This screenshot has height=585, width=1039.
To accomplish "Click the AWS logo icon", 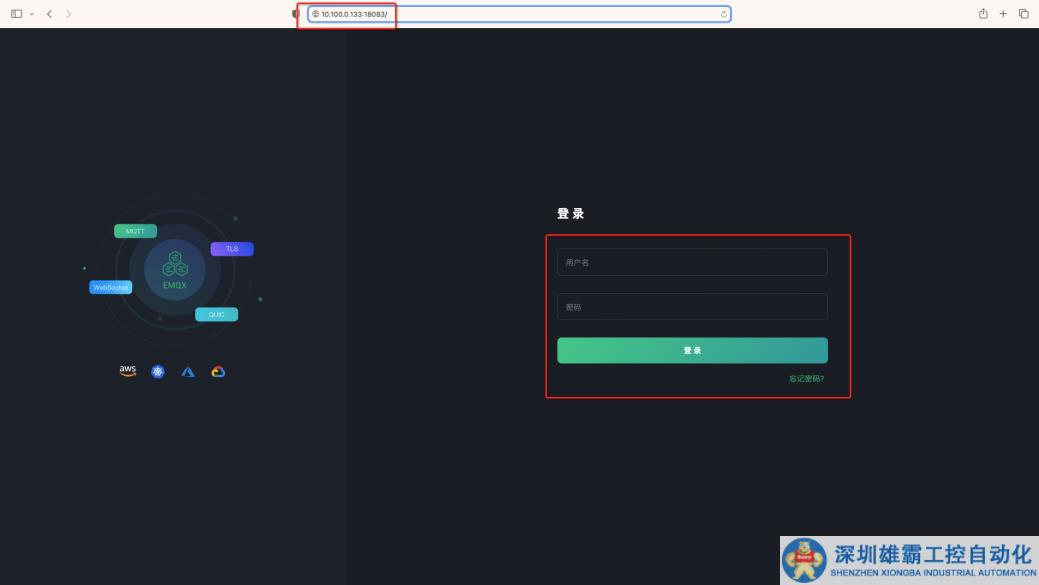I will tap(128, 371).
